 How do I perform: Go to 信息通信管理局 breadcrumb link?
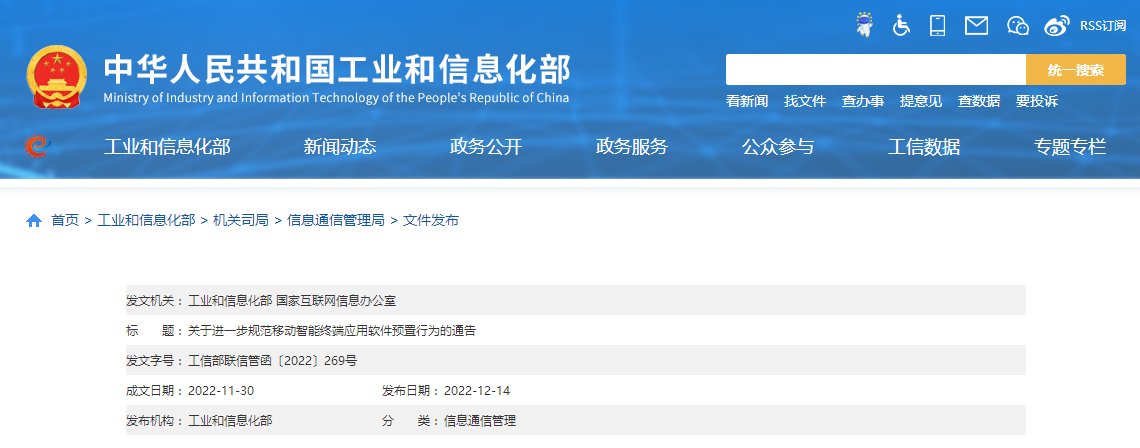pos(336,221)
